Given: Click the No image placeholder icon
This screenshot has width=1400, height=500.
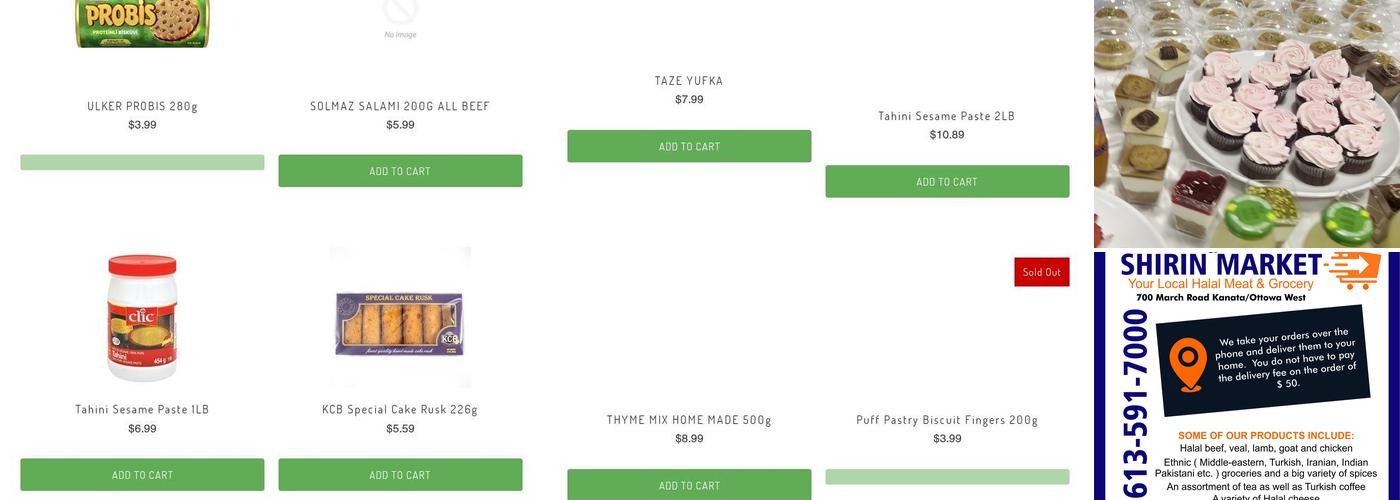Looking at the screenshot, I should [x=400, y=16].
